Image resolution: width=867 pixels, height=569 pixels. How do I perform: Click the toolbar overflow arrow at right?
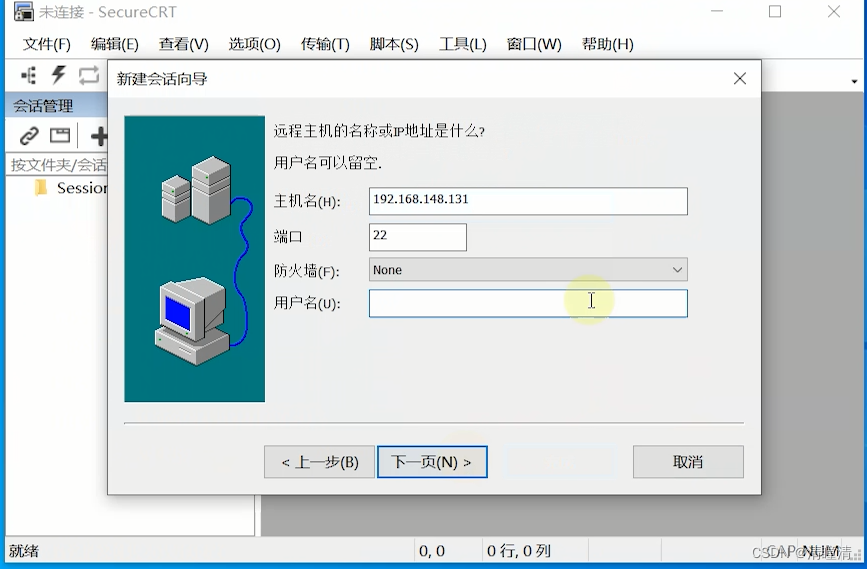[854, 81]
